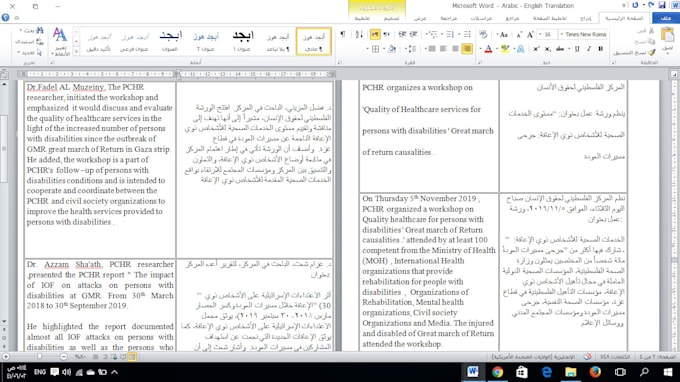This screenshot has height=382, width=680.
Task: Click the Save icon in title bar
Action: [x=662, y=5]
